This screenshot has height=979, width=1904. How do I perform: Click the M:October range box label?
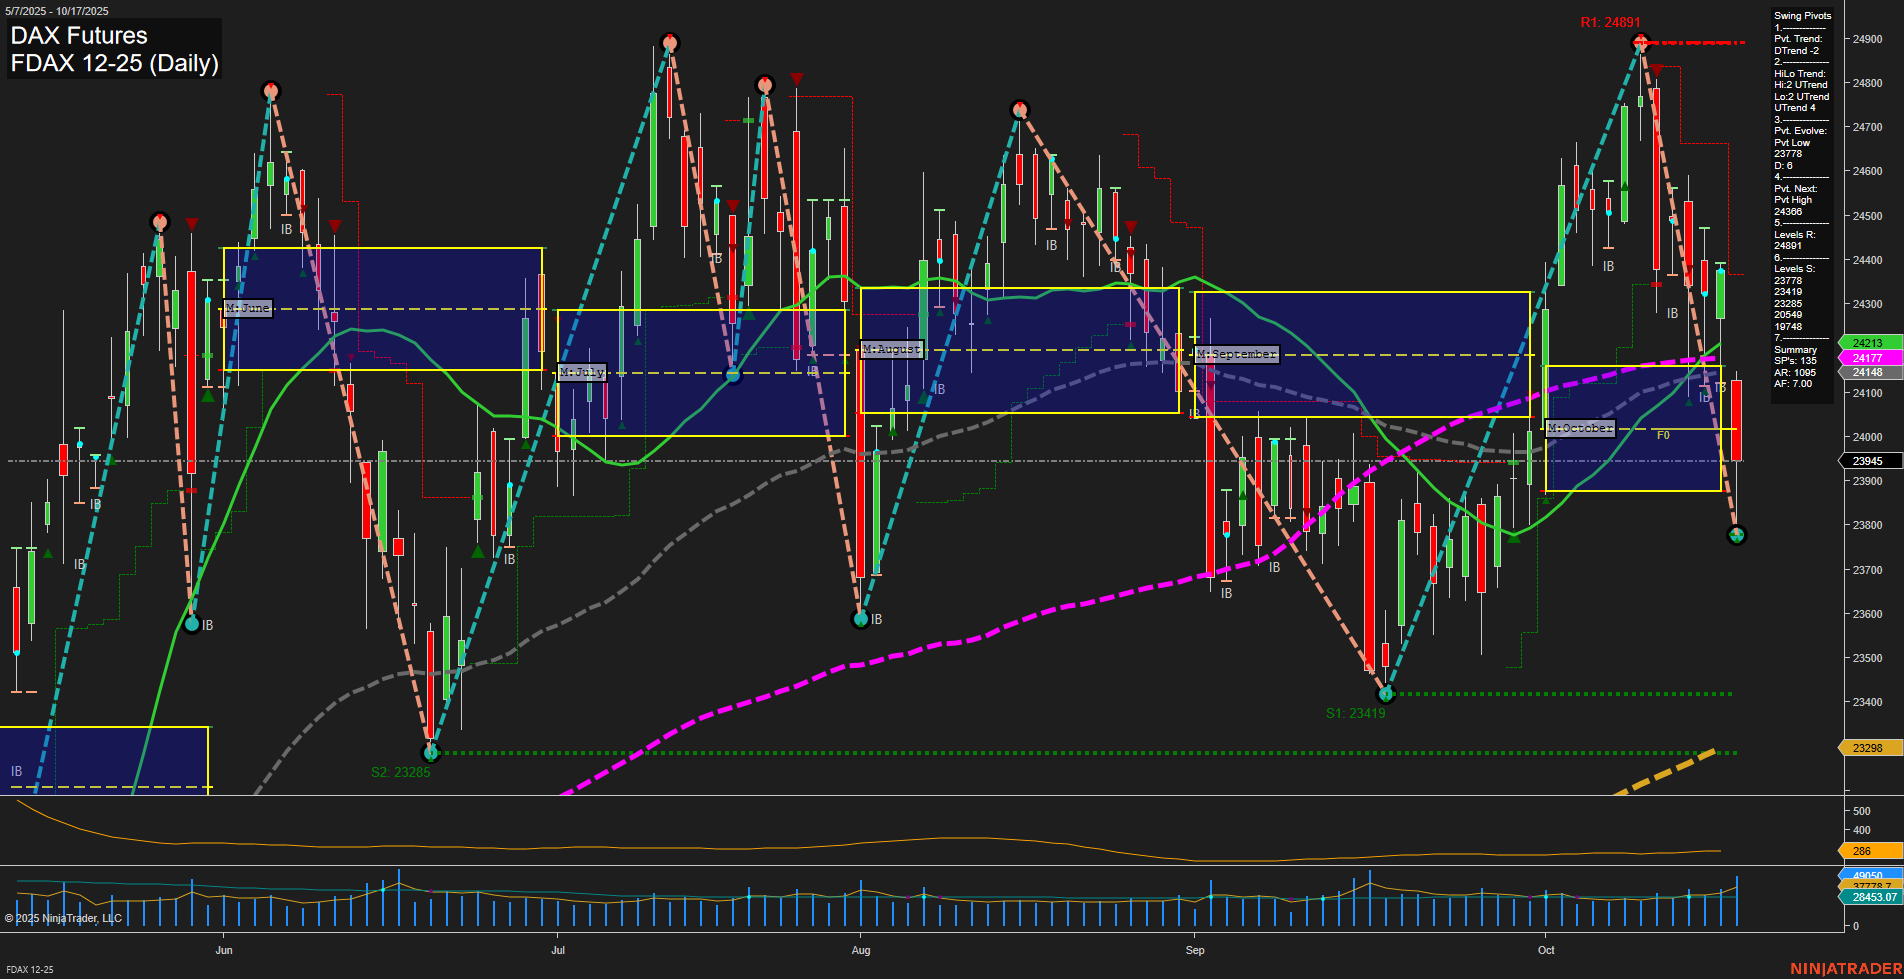[x=1580, y=428]
